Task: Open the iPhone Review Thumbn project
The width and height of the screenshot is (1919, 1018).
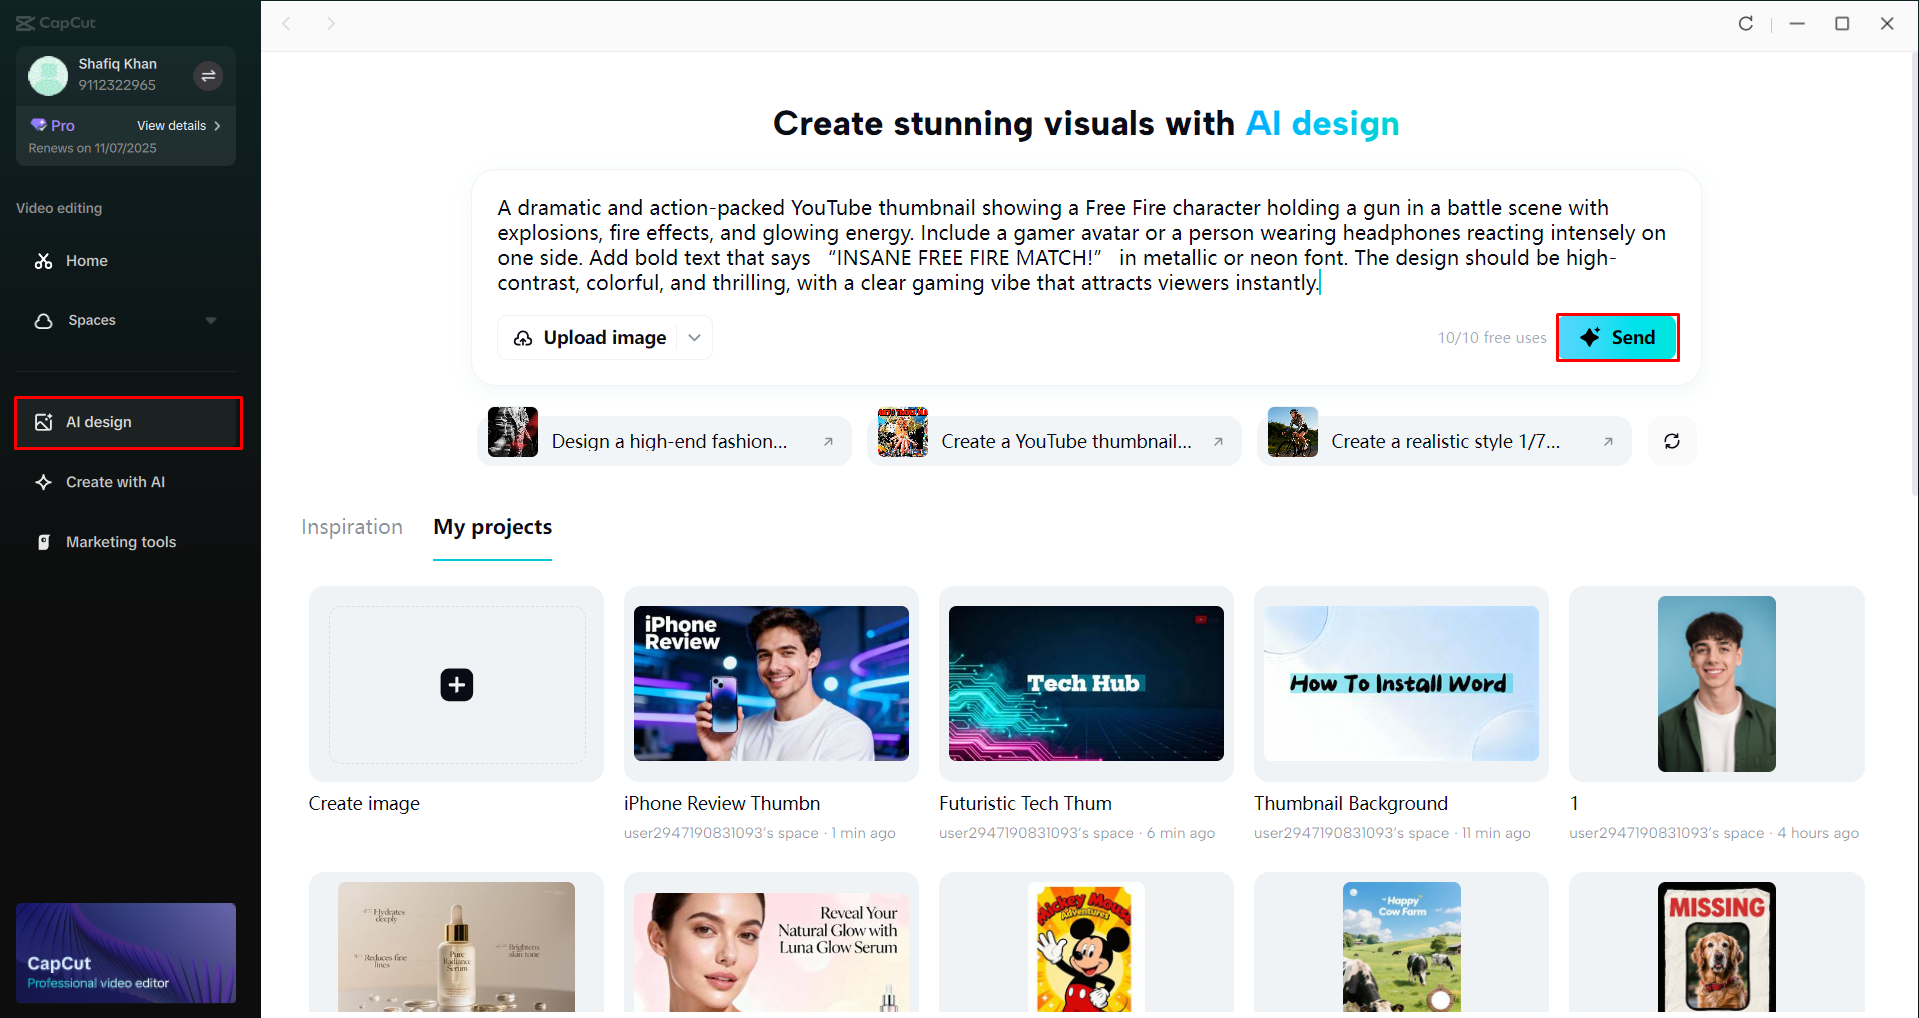Action: pos(771,684)
